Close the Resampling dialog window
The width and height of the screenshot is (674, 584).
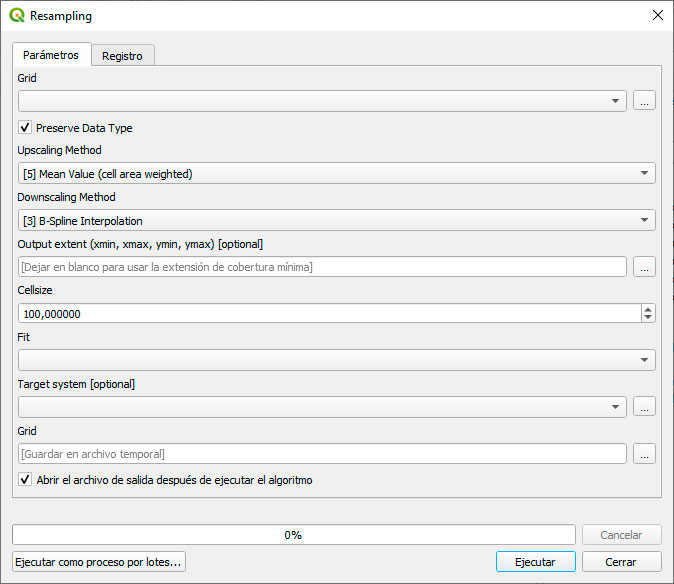click(657, 16)
